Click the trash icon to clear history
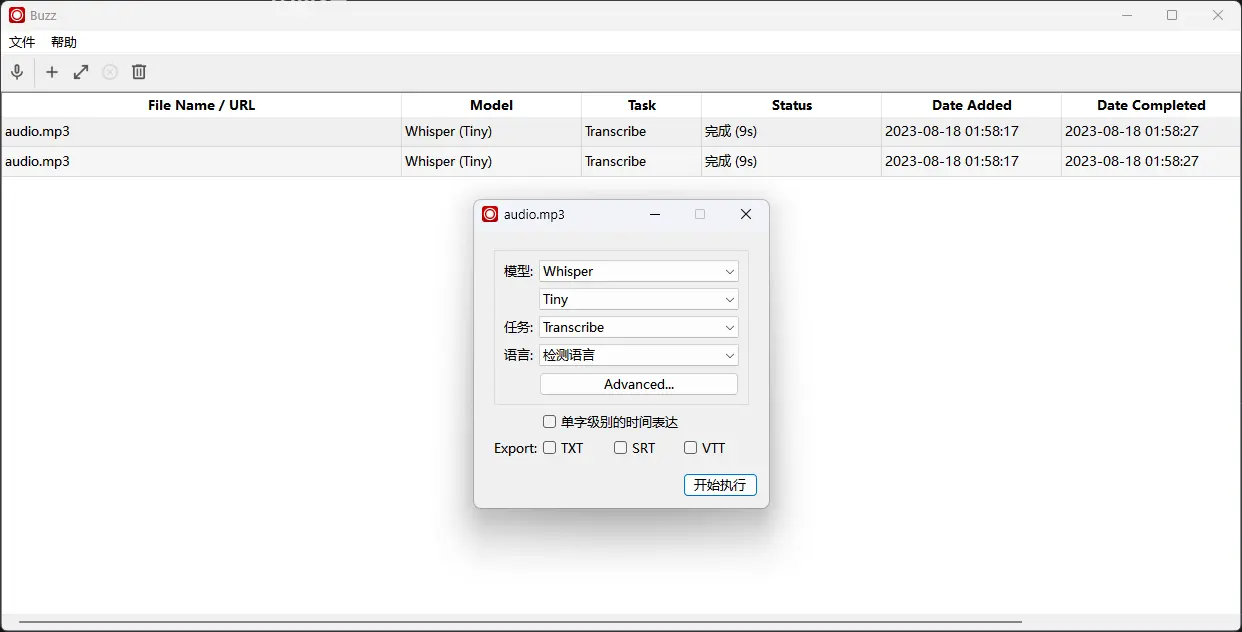 tap(139, 72)
